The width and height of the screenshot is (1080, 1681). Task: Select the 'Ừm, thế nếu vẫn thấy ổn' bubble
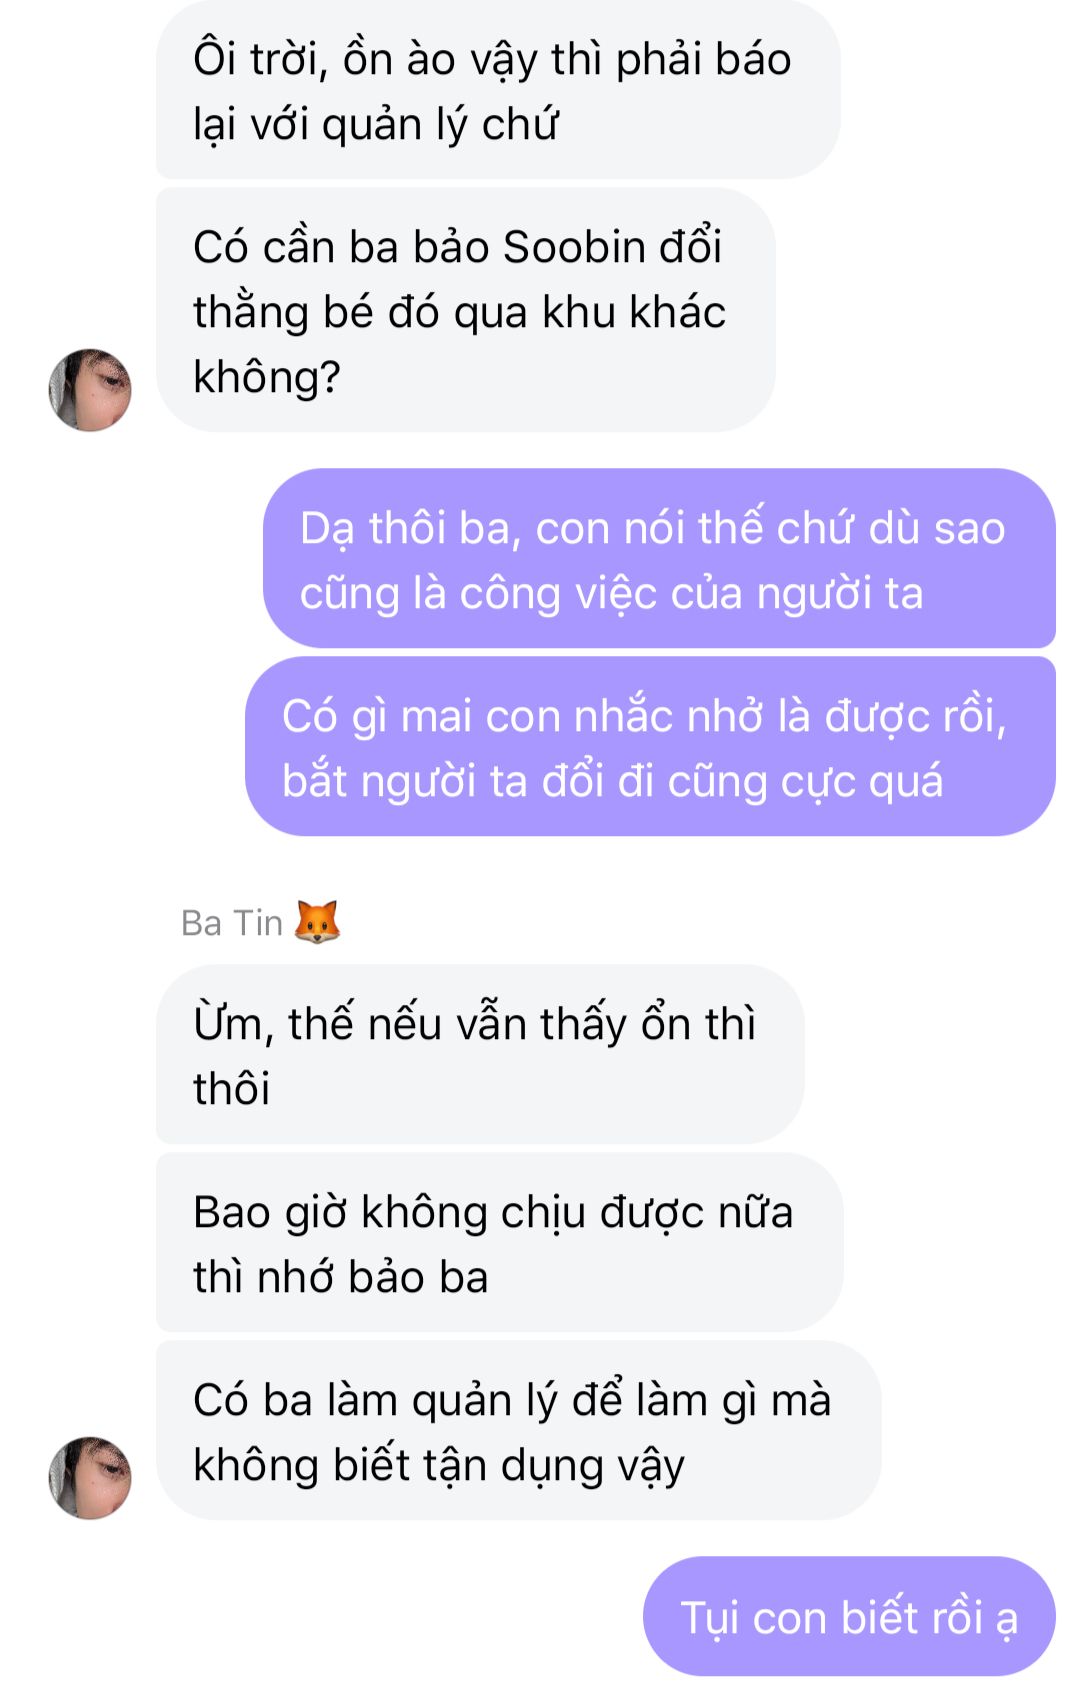click(x=480, y=1054)
